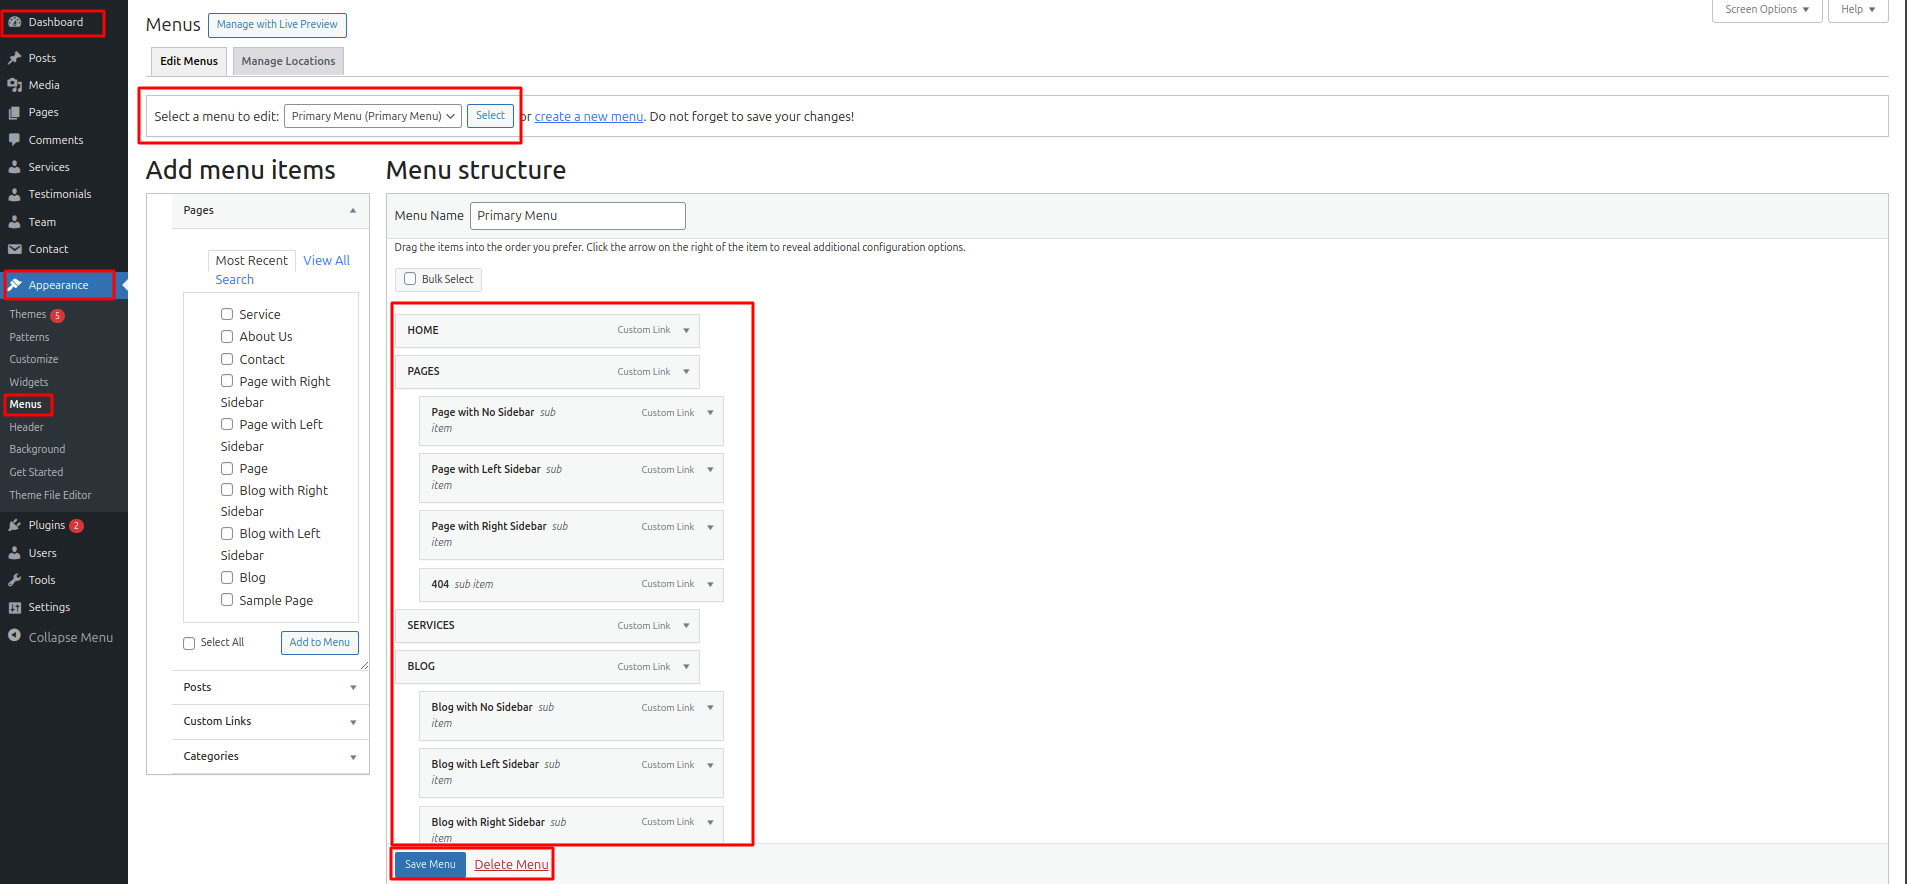Click the Posts pushpin icon

(15, 58)
